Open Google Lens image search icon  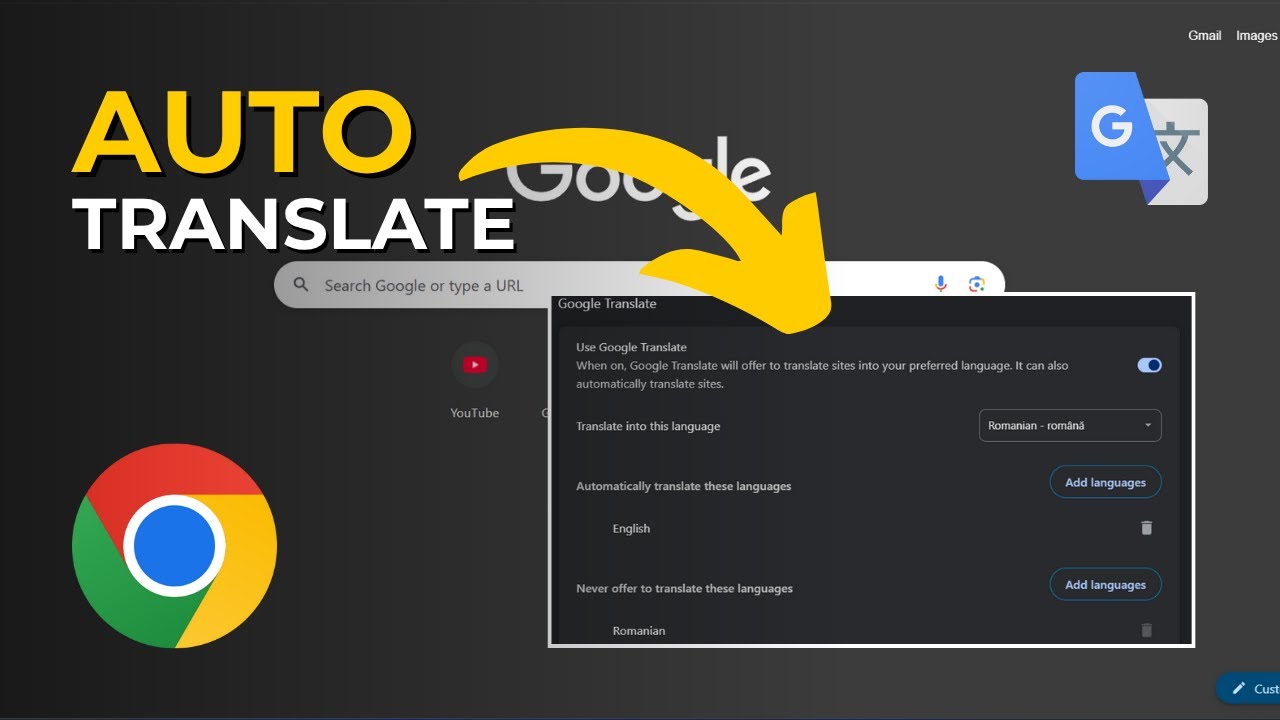pos(977,284)
